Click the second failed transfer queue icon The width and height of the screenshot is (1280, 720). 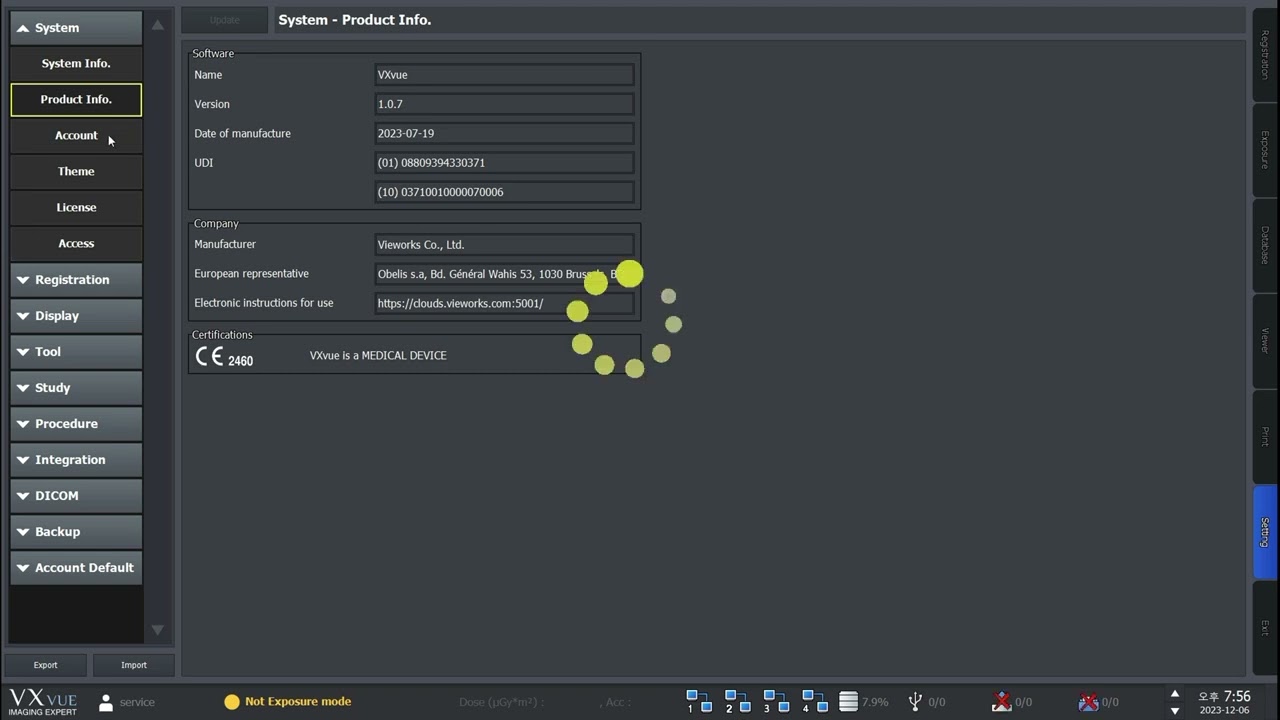[1088, 701]
